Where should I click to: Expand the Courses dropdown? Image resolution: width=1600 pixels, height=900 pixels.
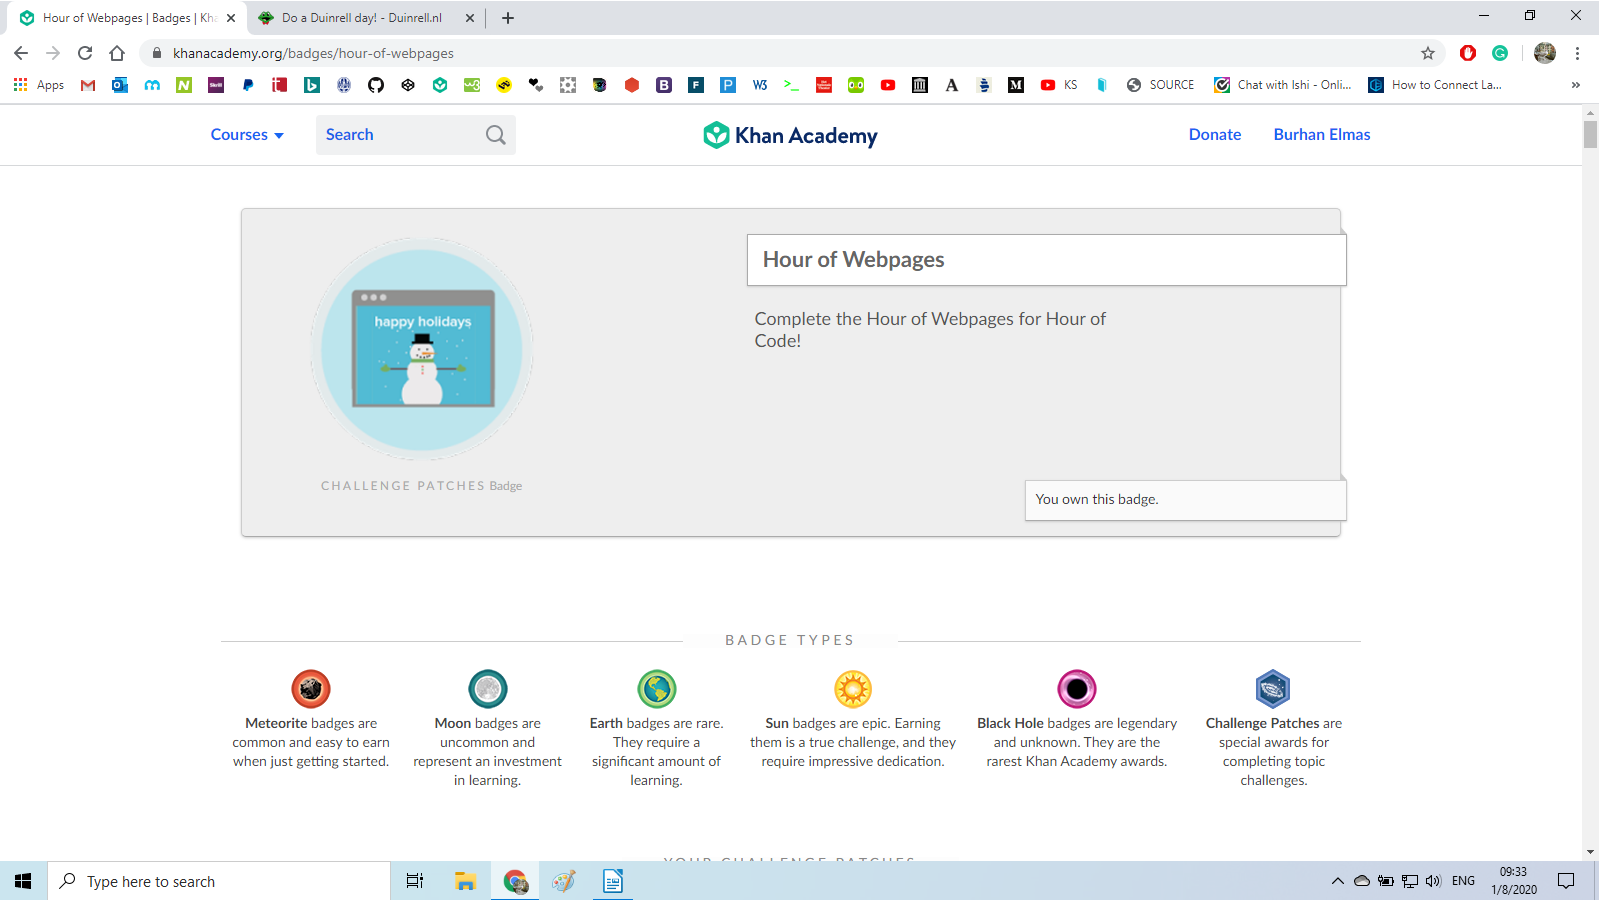click(x=247, y=135)
